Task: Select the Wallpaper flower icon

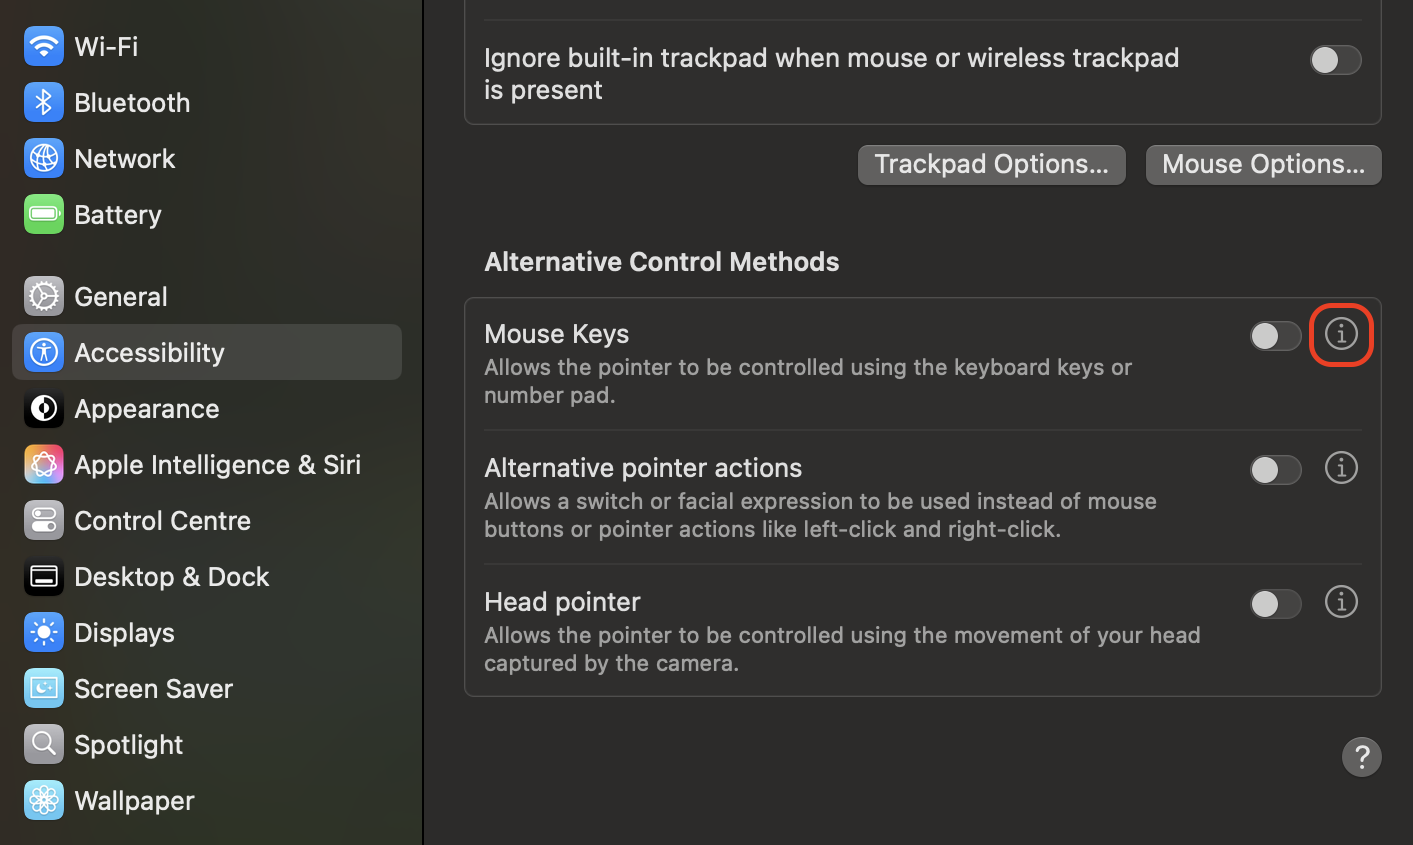Action: pos(44,800)
